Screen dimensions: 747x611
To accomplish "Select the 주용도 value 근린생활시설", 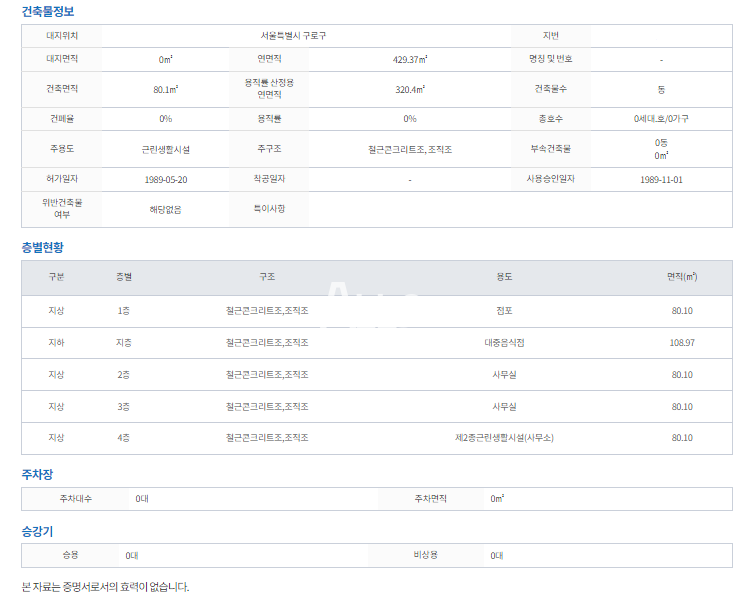I will (x=166, y=149).
